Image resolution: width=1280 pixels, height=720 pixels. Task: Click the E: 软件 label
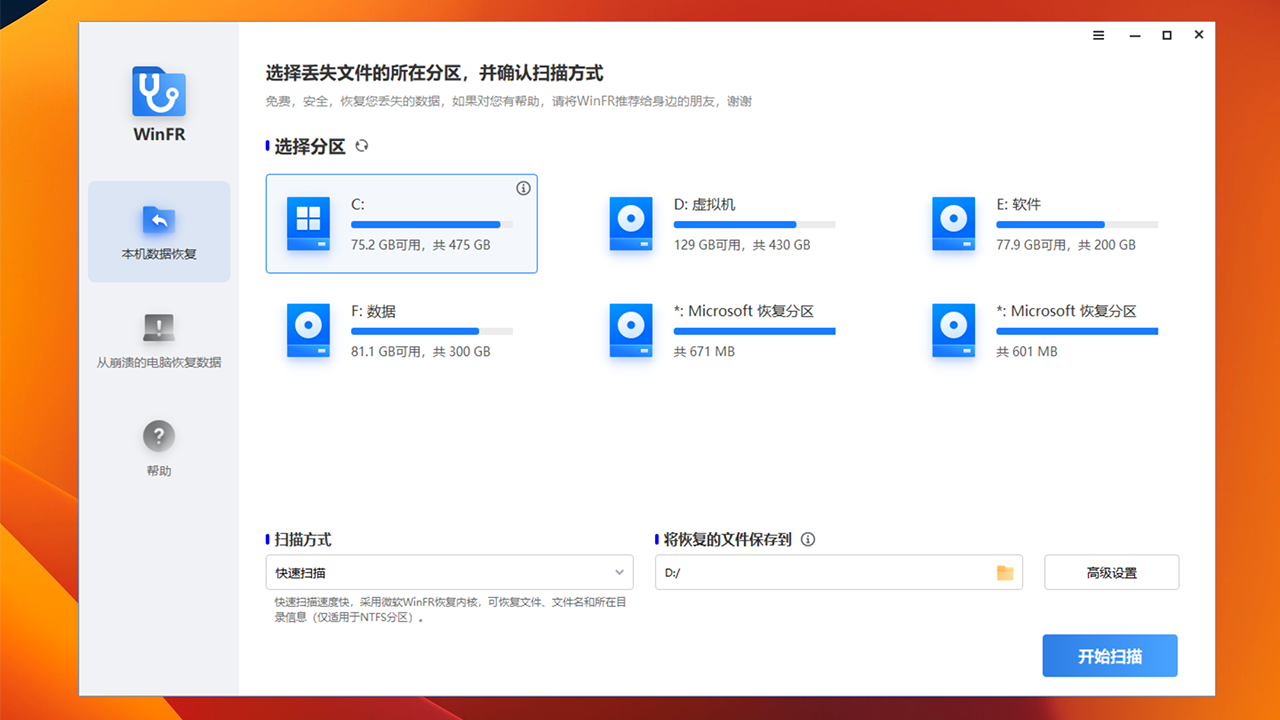point(1019,204)
